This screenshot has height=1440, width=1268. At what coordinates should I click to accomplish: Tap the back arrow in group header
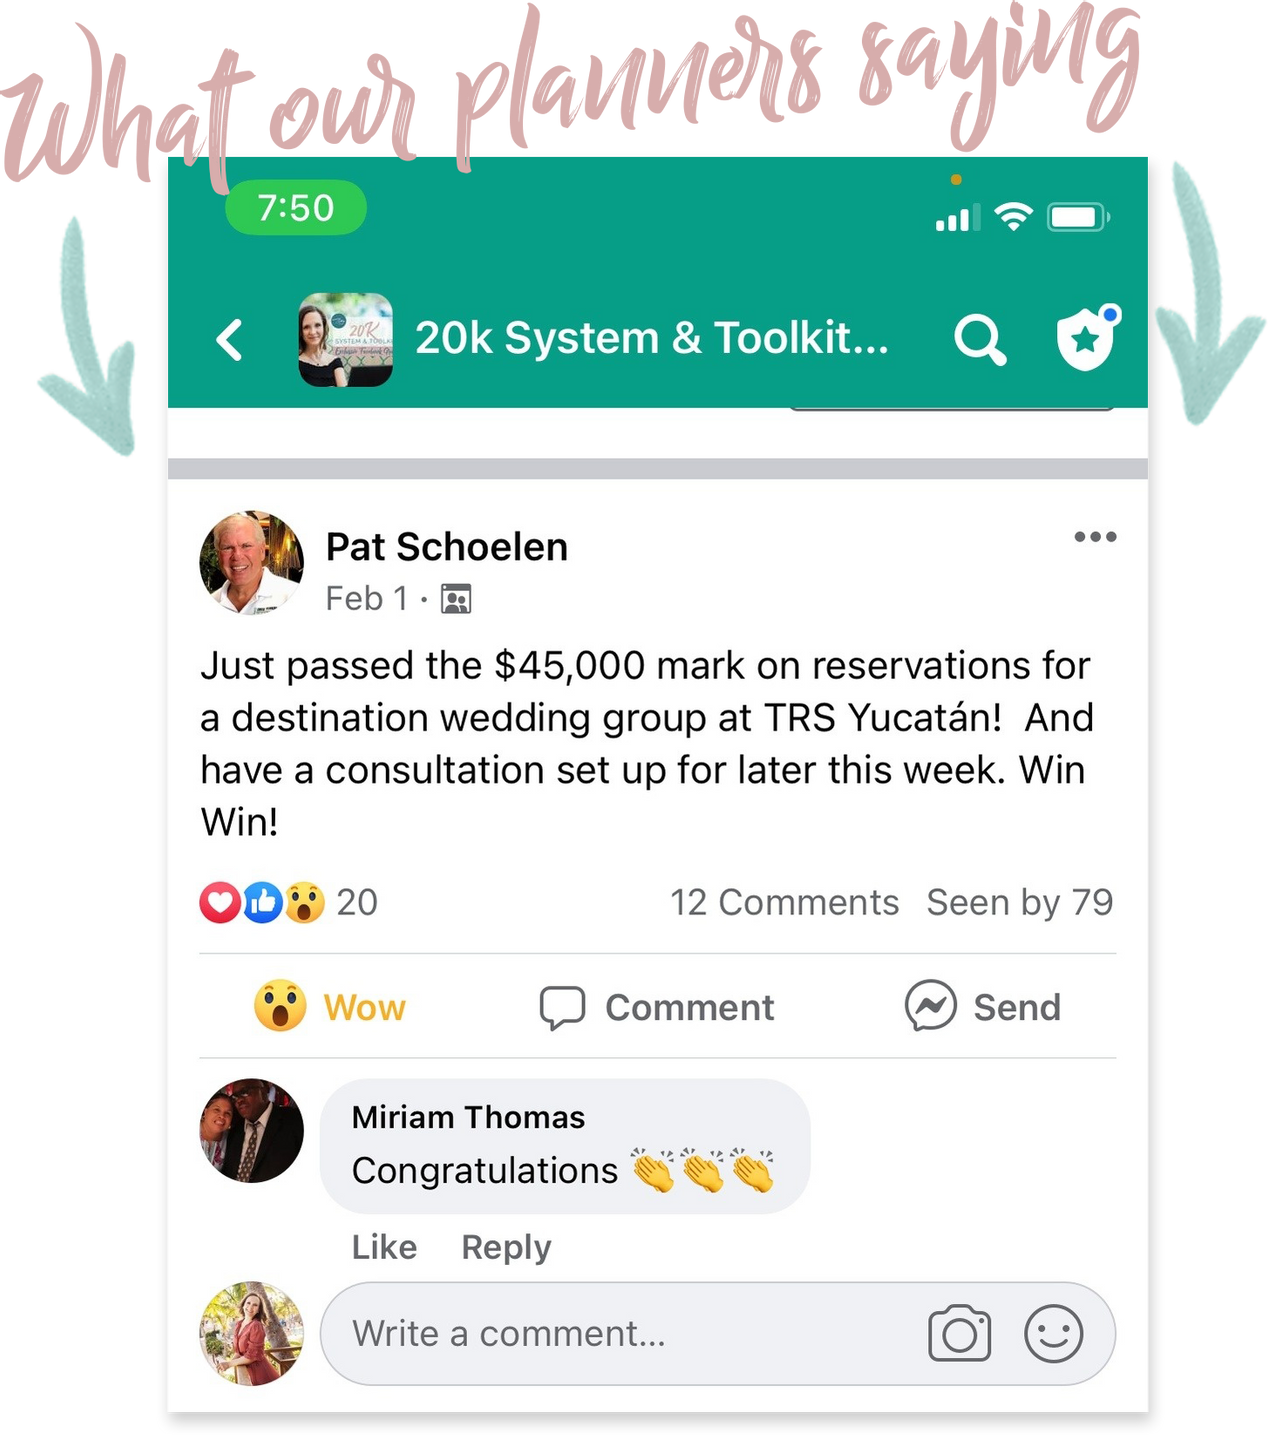230,340
